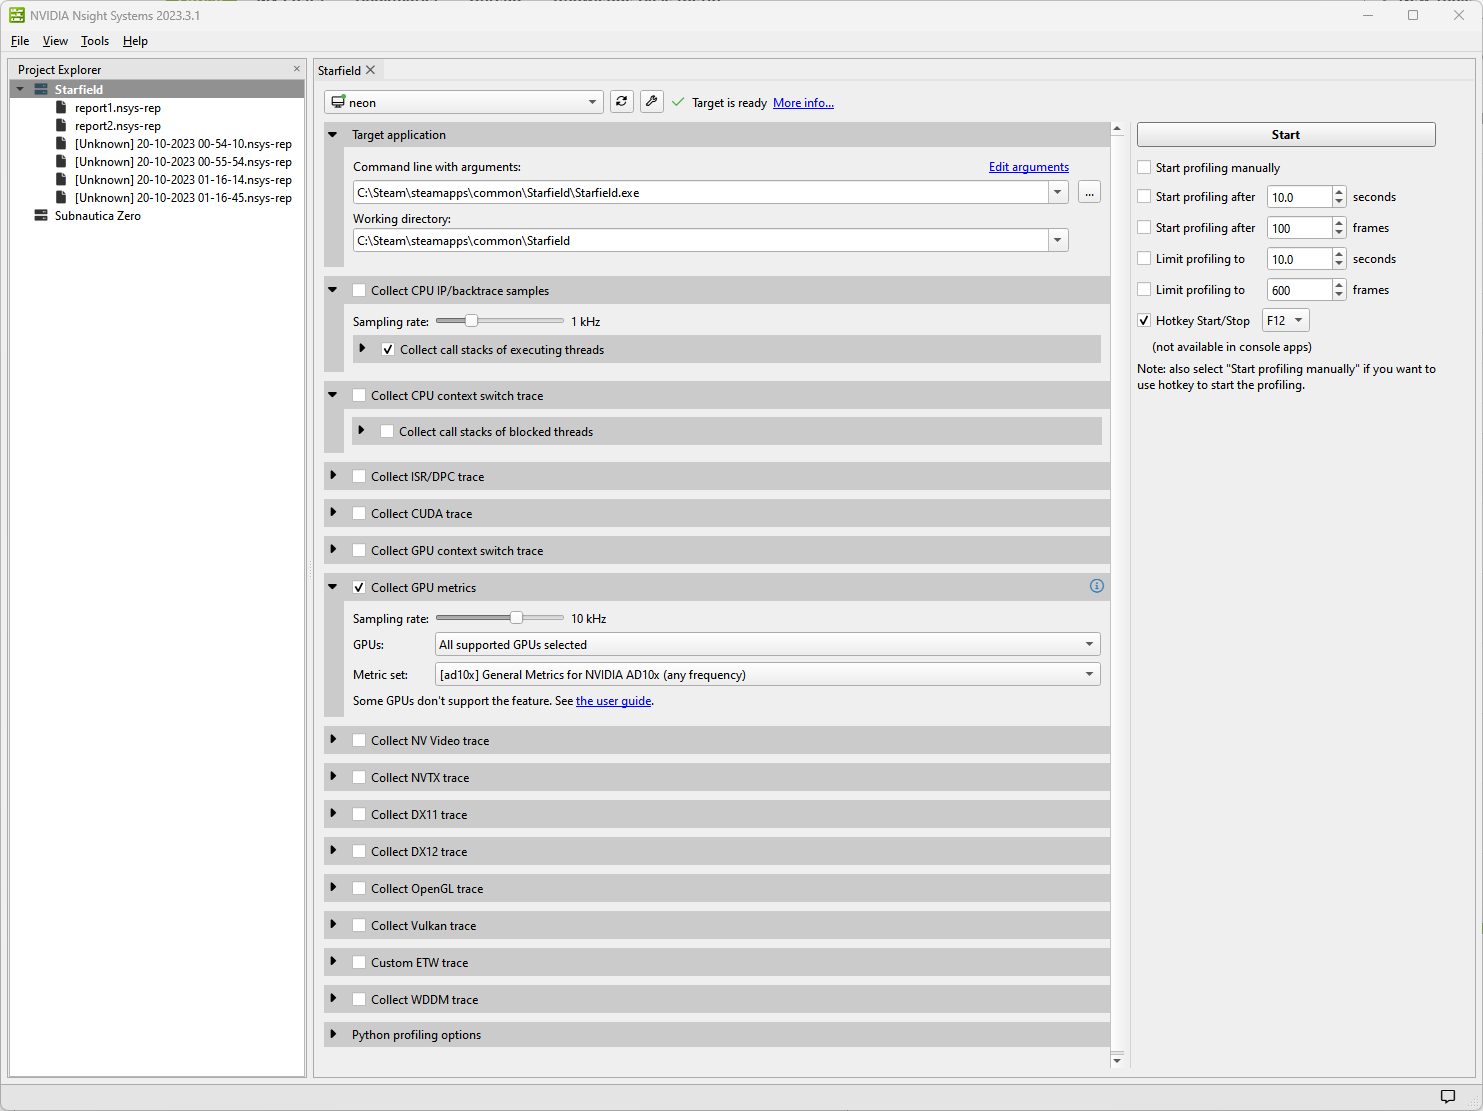Open the Edit arguments link

(x=1028, y=166)
